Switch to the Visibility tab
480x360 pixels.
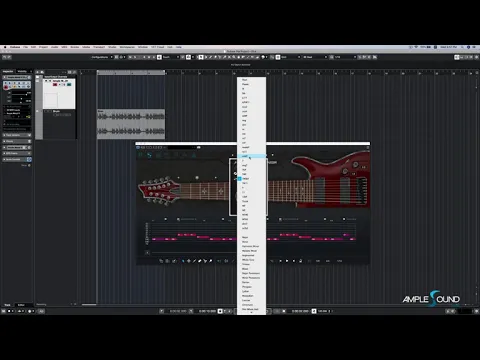pos(22,71)
